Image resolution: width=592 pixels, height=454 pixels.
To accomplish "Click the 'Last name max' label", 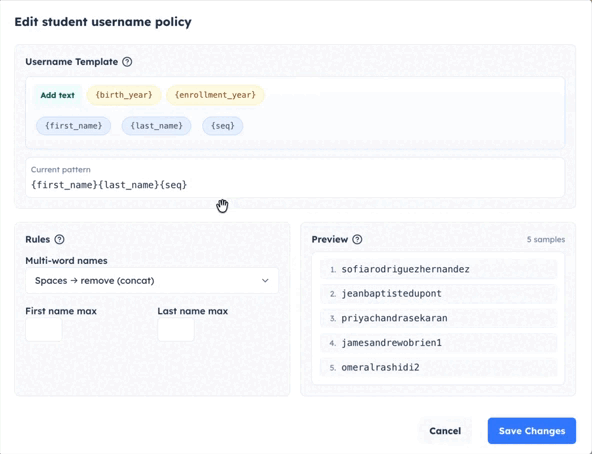I will click(193, 311).
